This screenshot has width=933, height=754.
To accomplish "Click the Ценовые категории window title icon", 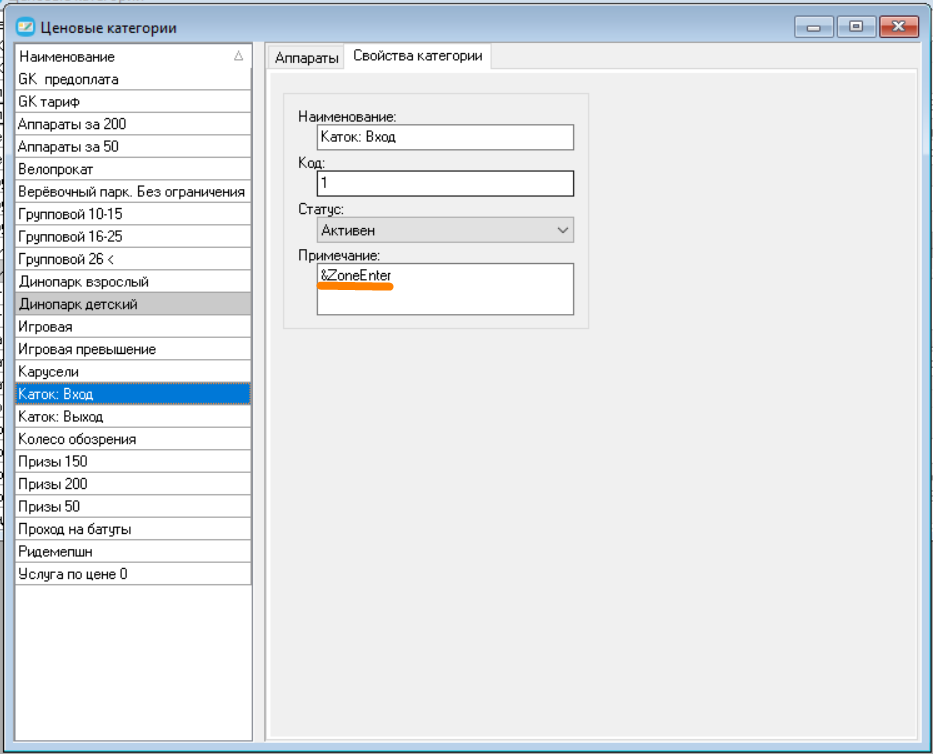I will click(x=26, y=27).
